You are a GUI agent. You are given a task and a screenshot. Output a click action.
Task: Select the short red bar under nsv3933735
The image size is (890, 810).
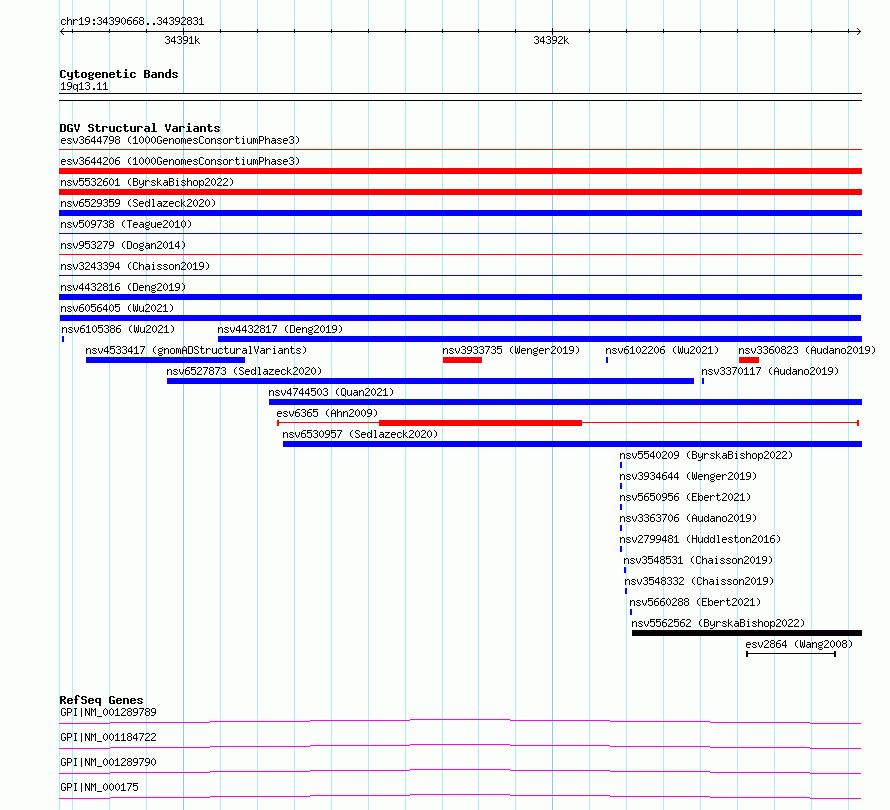pyautogui.click(x=462, y=360)
